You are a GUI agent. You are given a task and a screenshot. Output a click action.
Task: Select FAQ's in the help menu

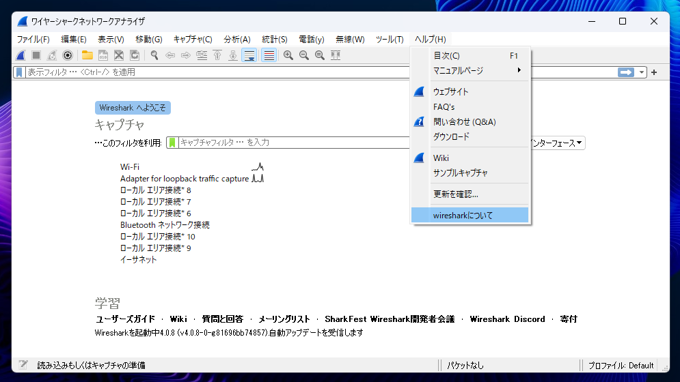[x=470, y=107]
